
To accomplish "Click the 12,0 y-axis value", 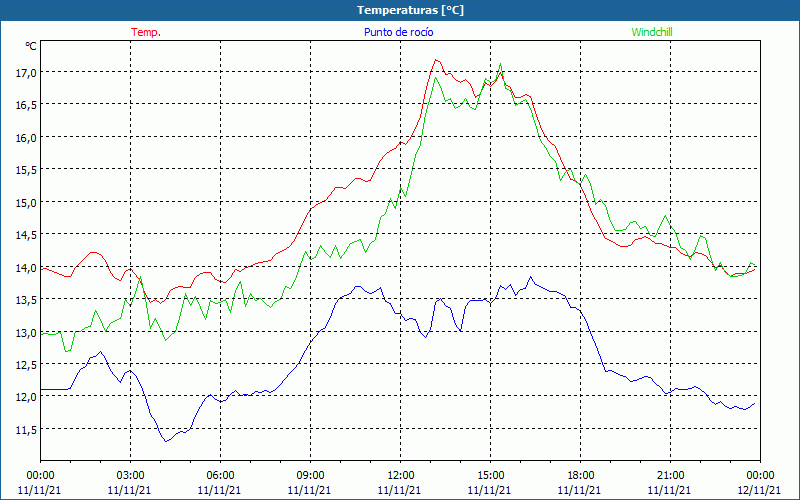I will (26, 397).
